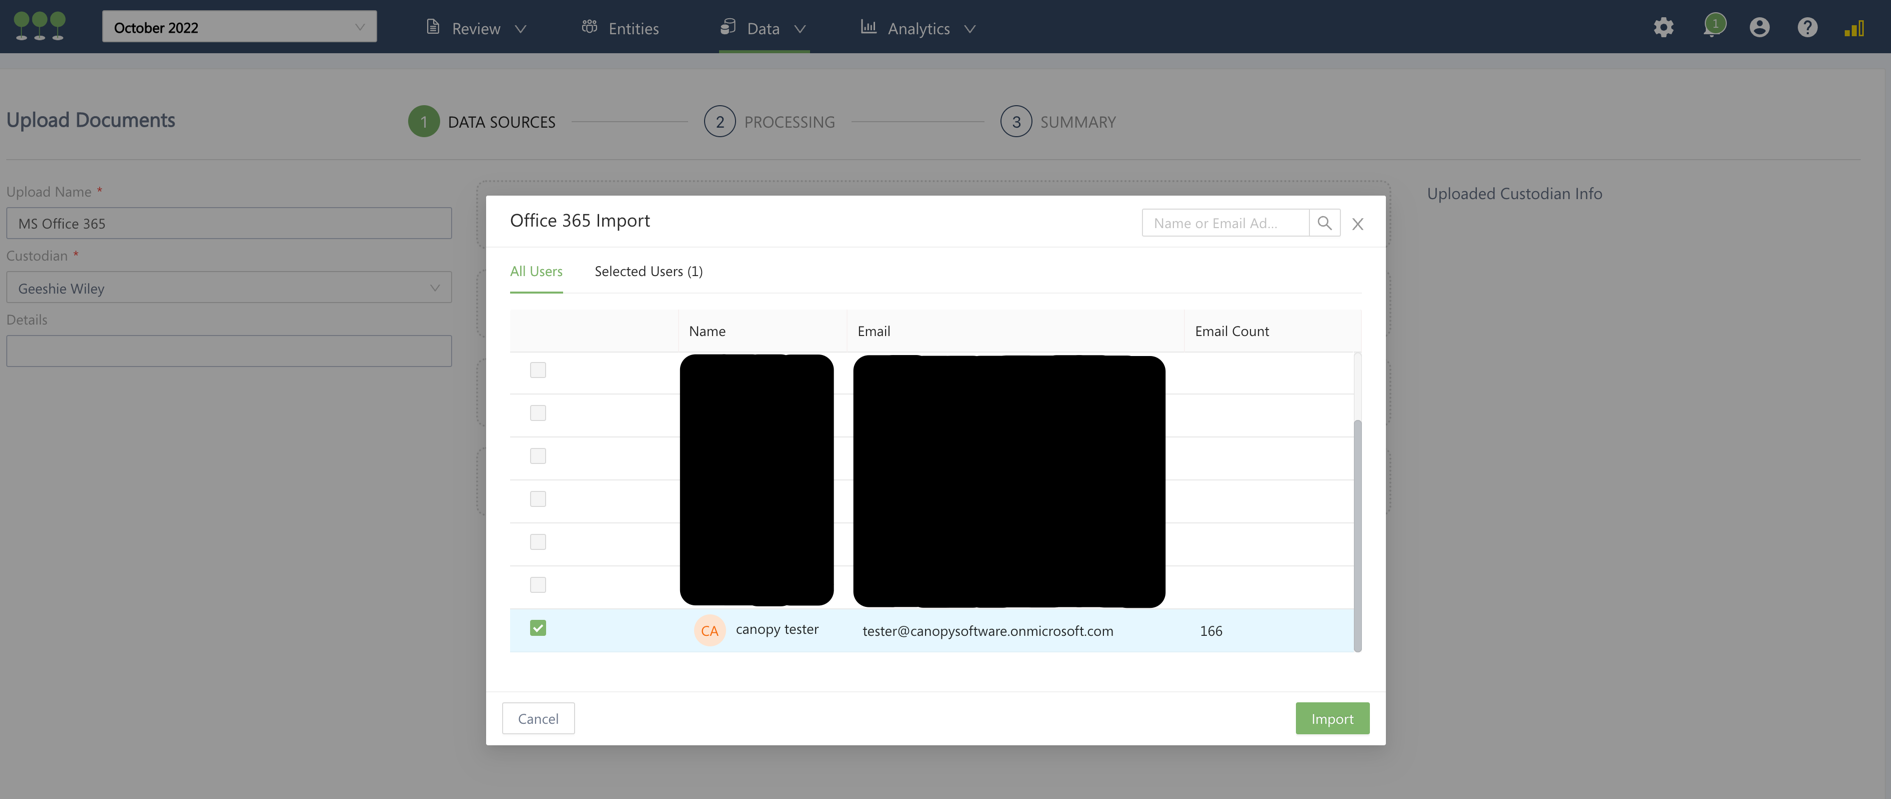Image resolution: width=1891 pixels, height=799 pixels.
Task: Click the search magnifier icon in dialog
Action: point(1324,223)
